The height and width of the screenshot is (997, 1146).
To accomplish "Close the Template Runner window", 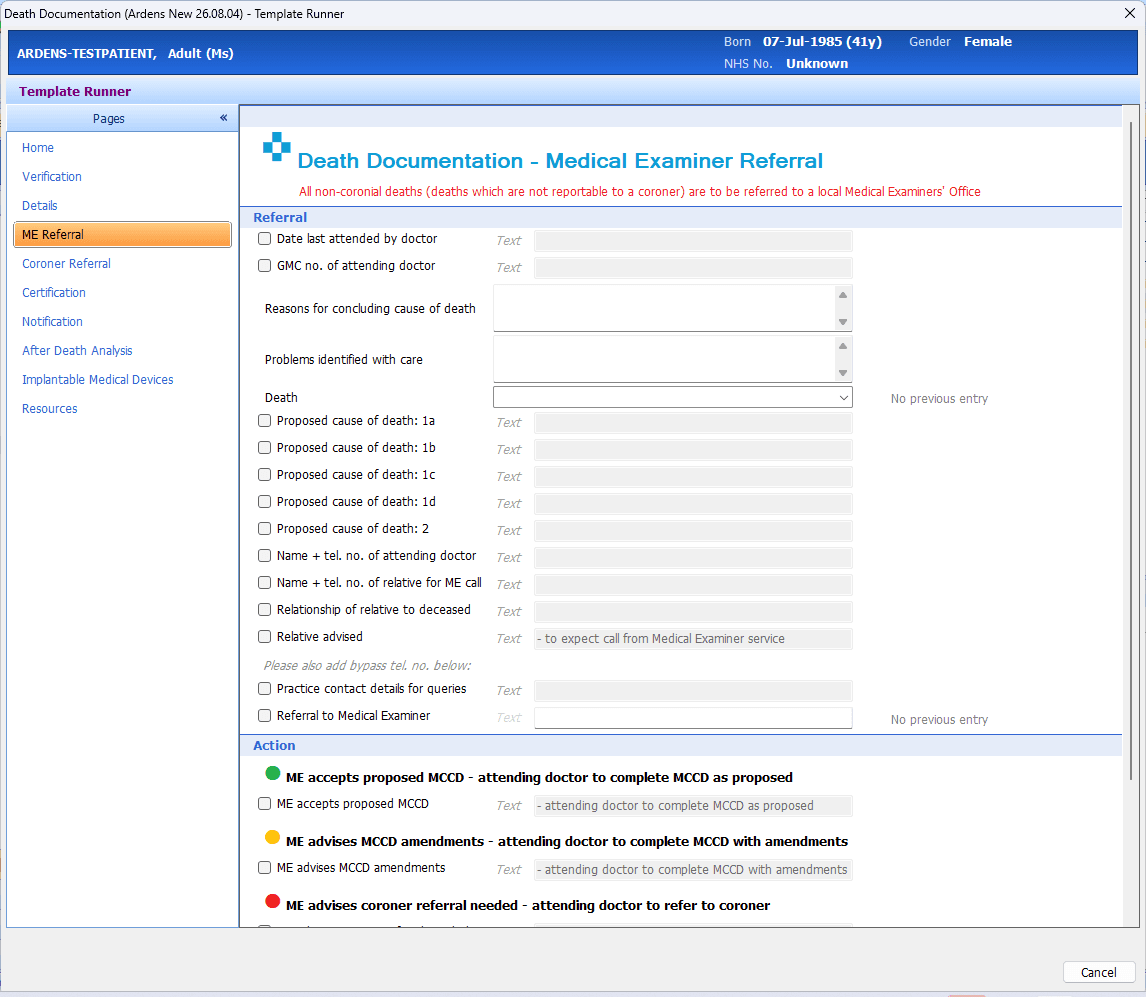I will (1129, 13).
